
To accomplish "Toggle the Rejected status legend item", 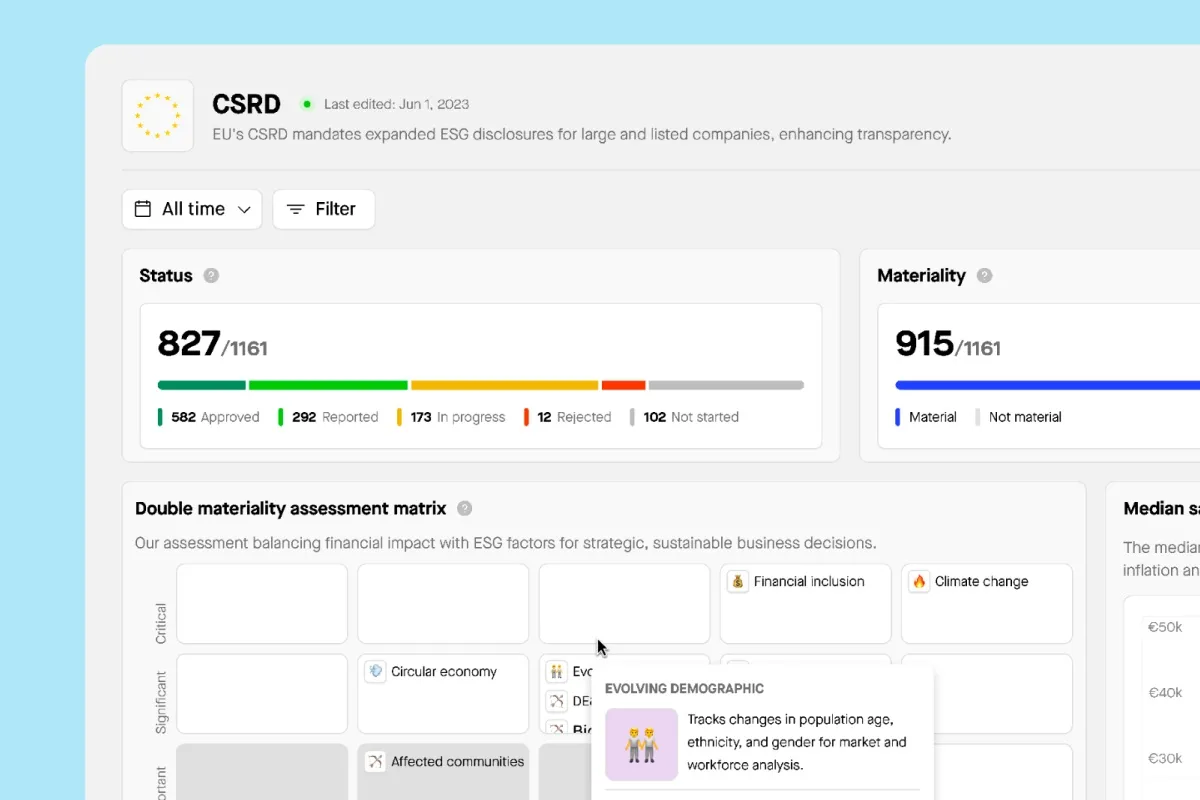I will tap(568, 417).
